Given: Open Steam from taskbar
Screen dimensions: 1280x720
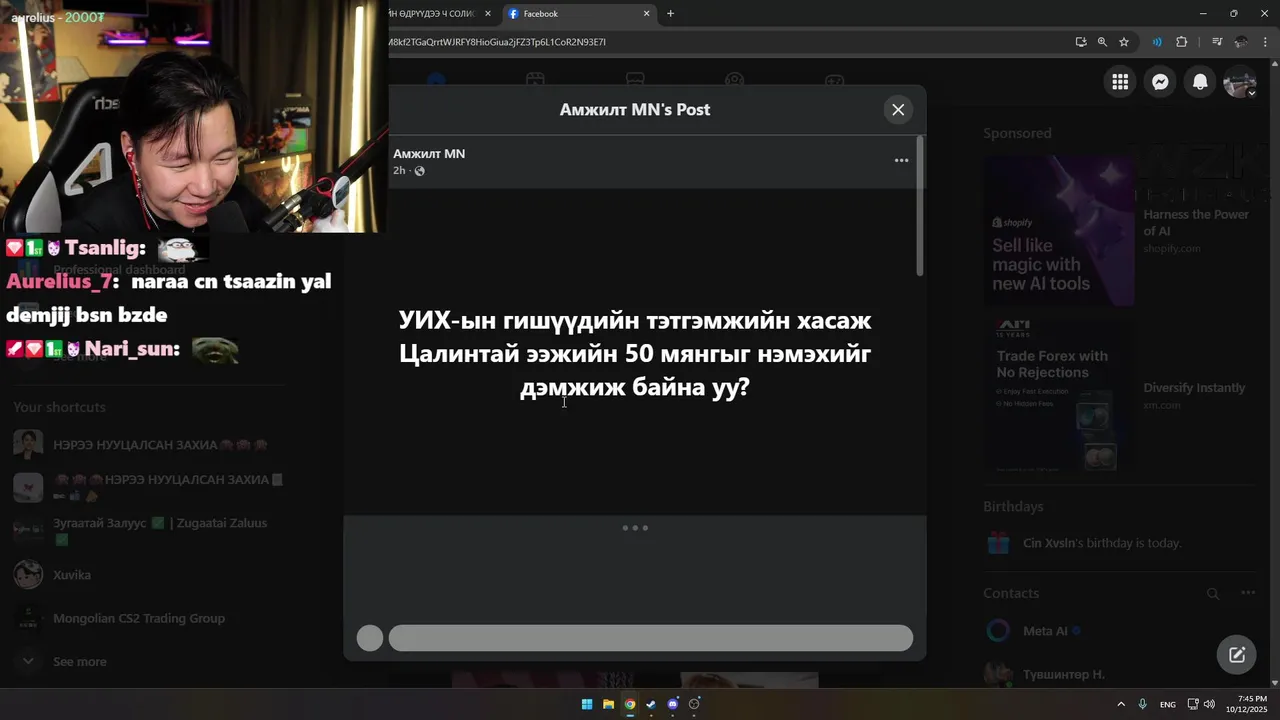Looking at the screenshot, I should click(x=651, y=704).
